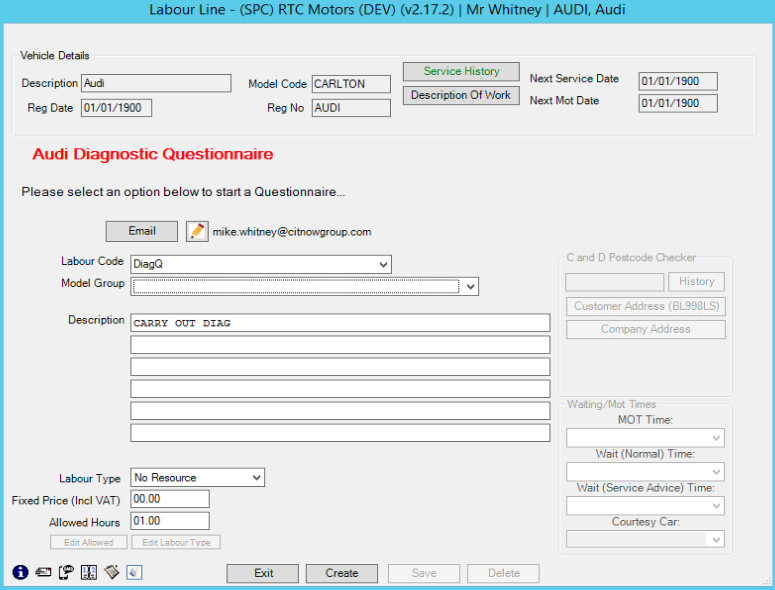Image resolution: width=775 pixels, height=590 pixels.
Task: Click the Service History button
Action: 461,71
